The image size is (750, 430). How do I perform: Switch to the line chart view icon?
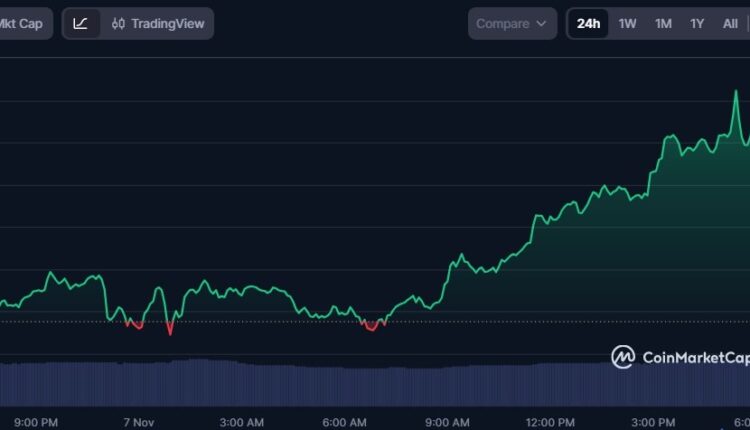click(81, 23)
